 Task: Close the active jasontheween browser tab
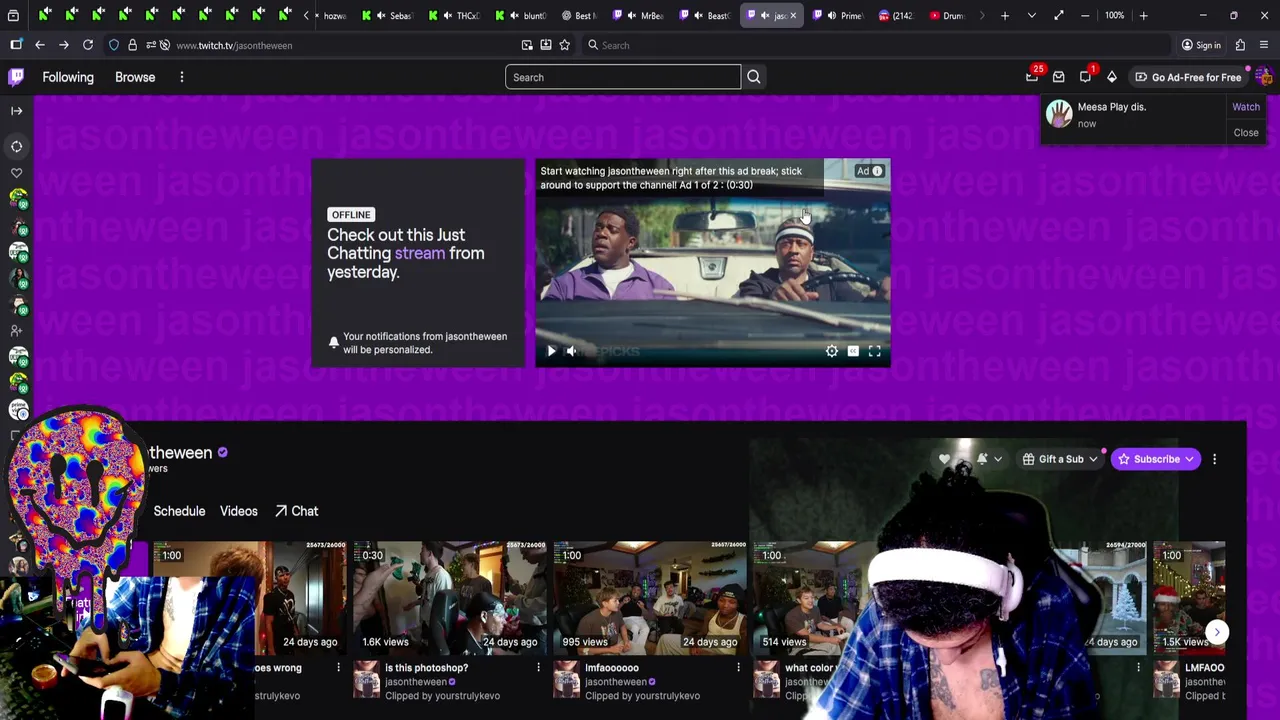click(x=793, y=16)
